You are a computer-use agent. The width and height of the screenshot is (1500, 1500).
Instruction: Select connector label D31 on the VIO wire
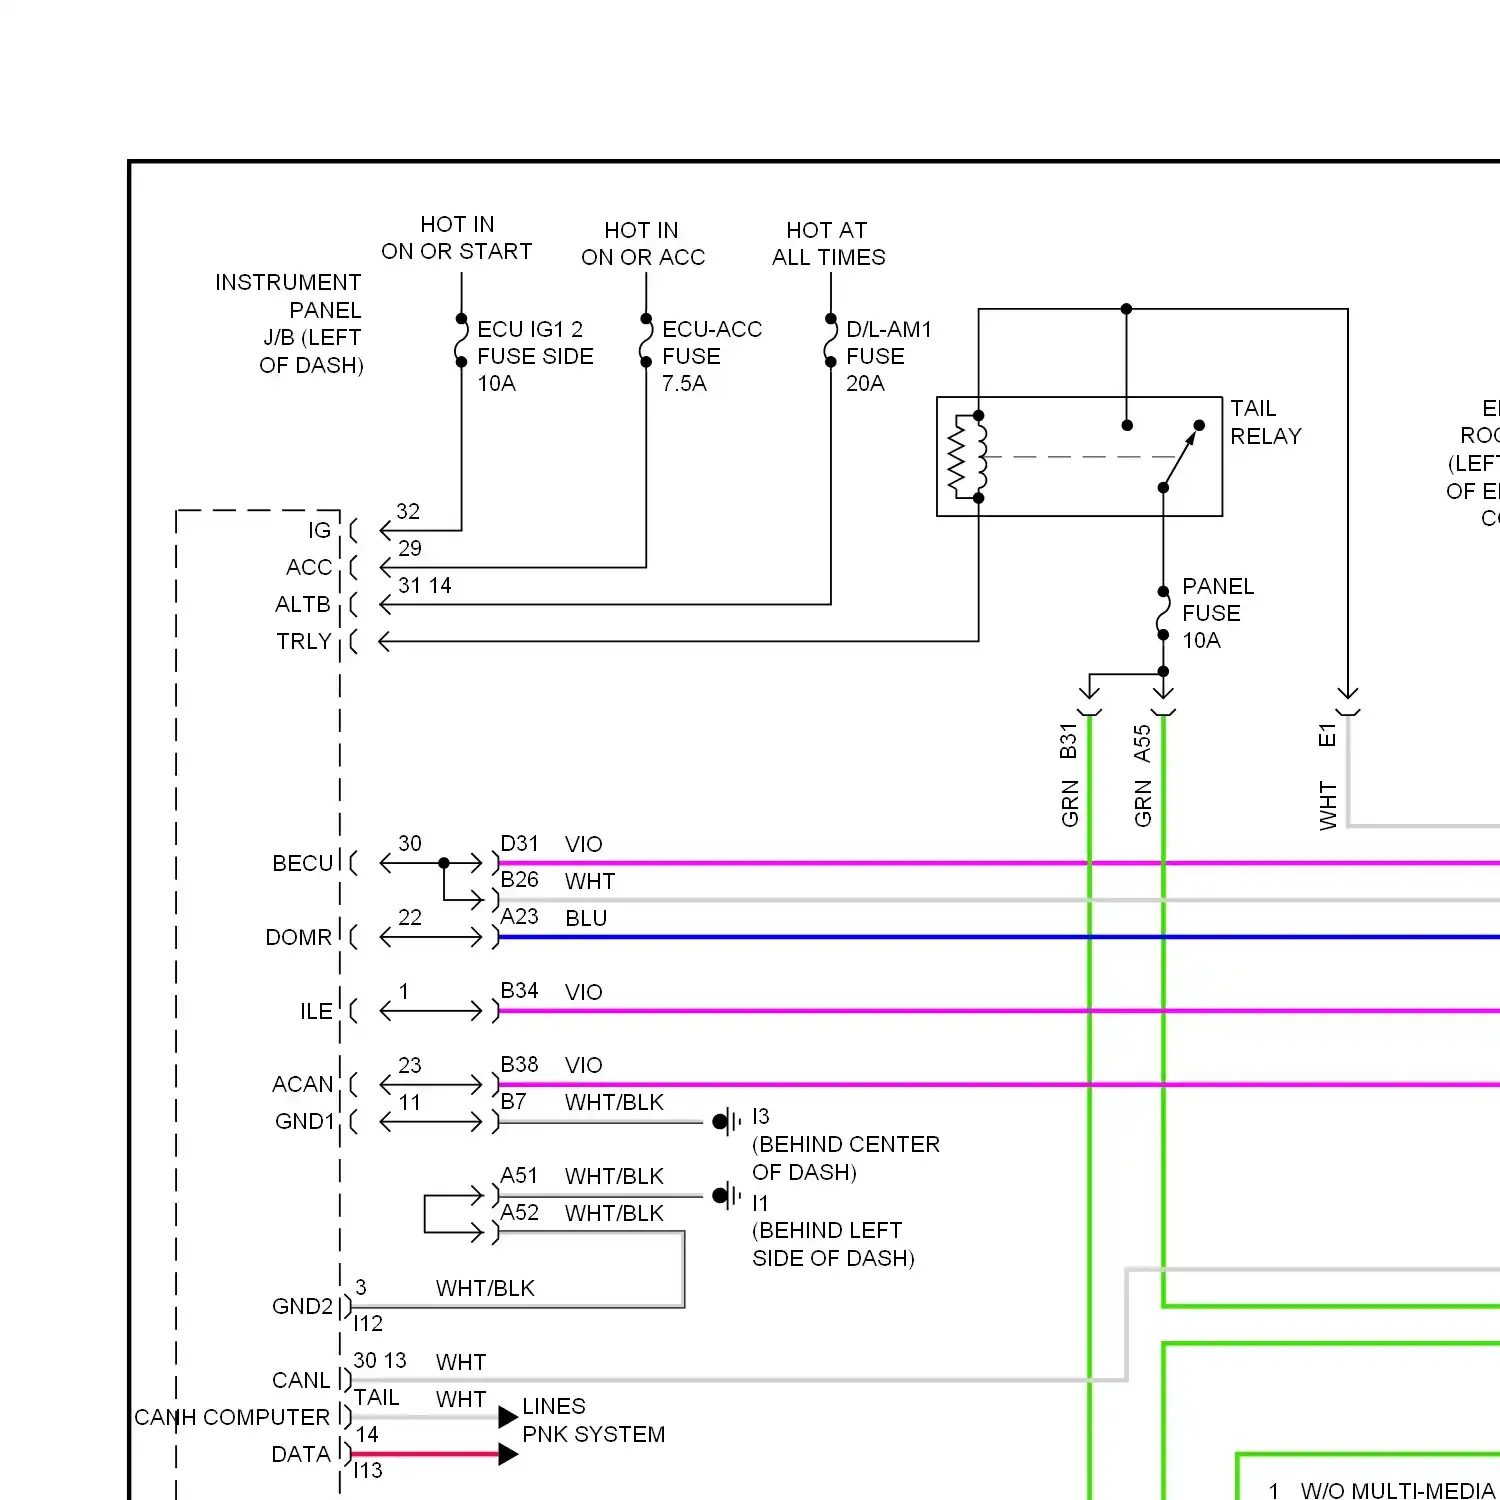tap(519, 843)
